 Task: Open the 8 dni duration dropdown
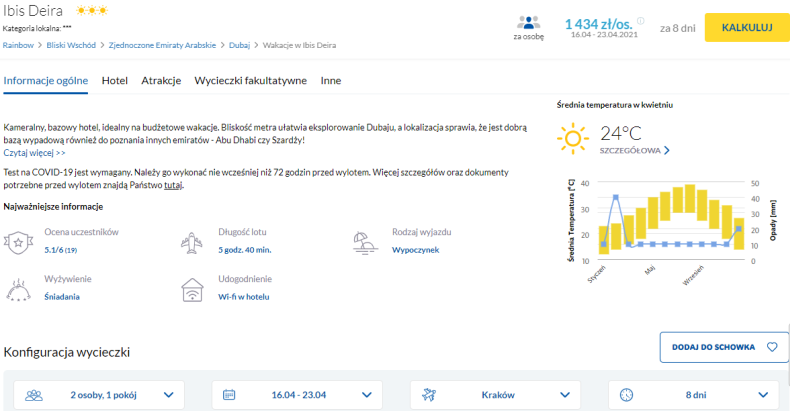694,395
